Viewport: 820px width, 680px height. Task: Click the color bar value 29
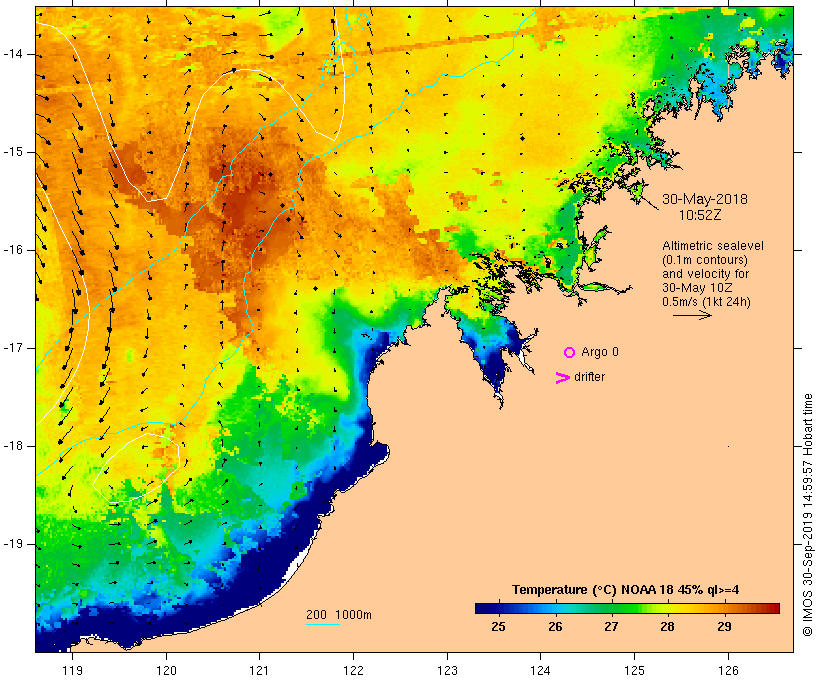click(724, 626)
